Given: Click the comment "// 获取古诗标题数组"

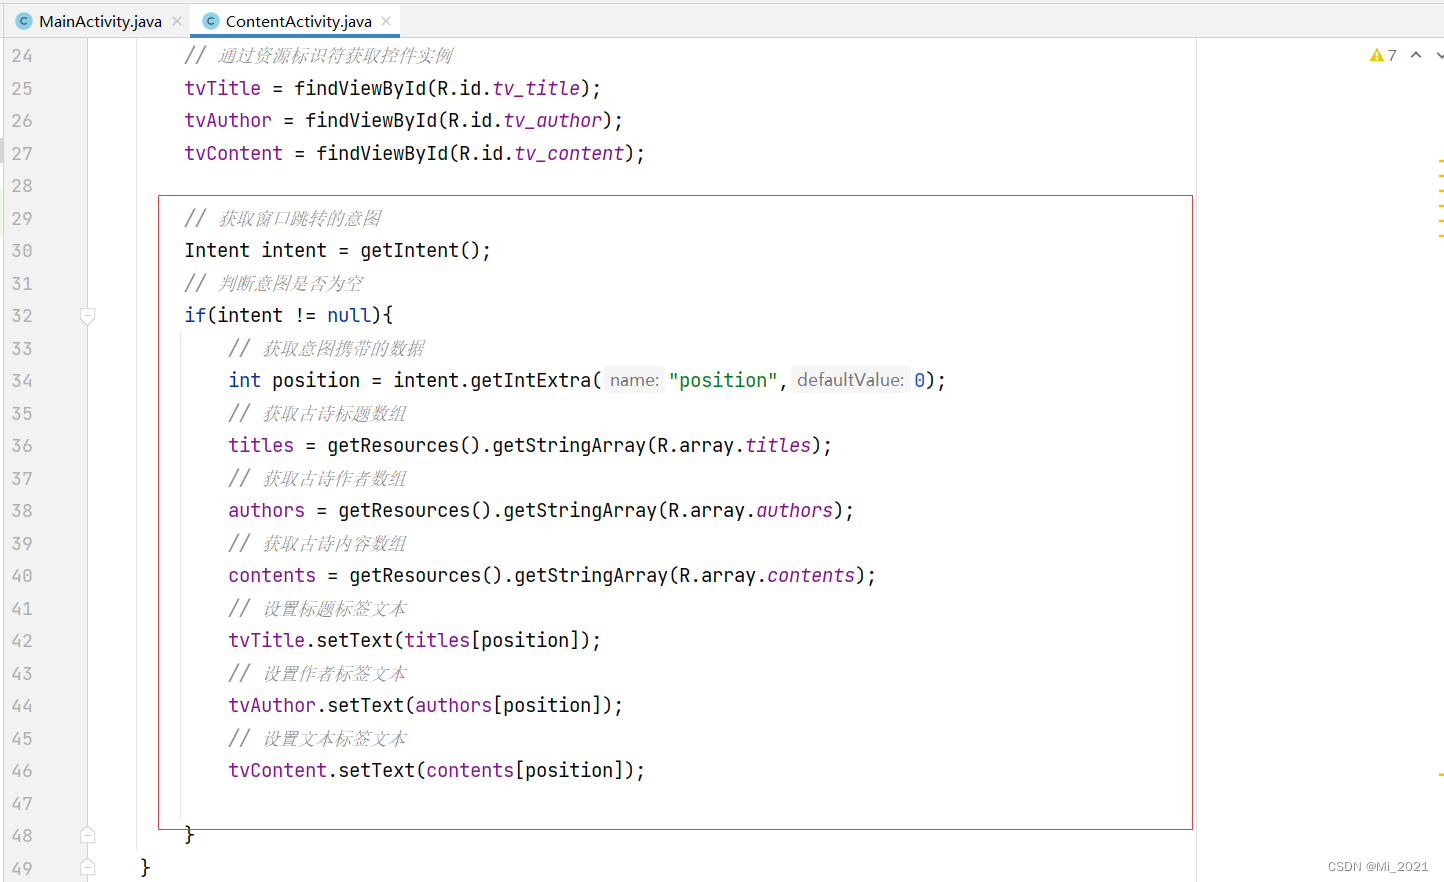Looking at the screenshot, I should coord(318,413).
